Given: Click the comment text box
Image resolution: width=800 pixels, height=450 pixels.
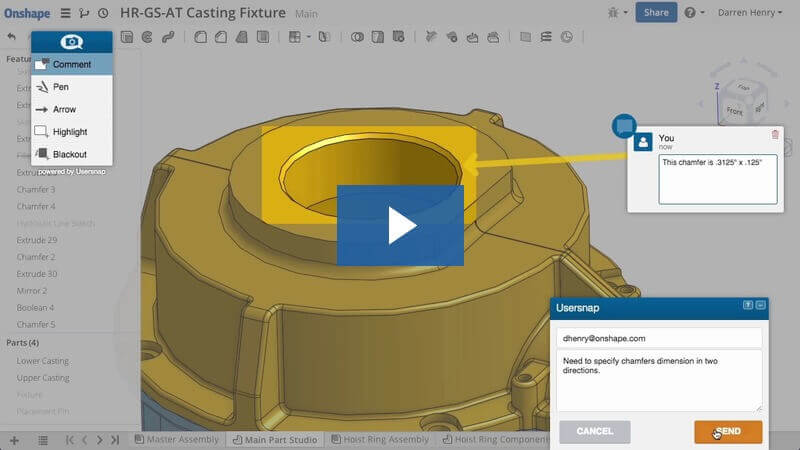Looking at the screenshot, I should pos(718,179).
